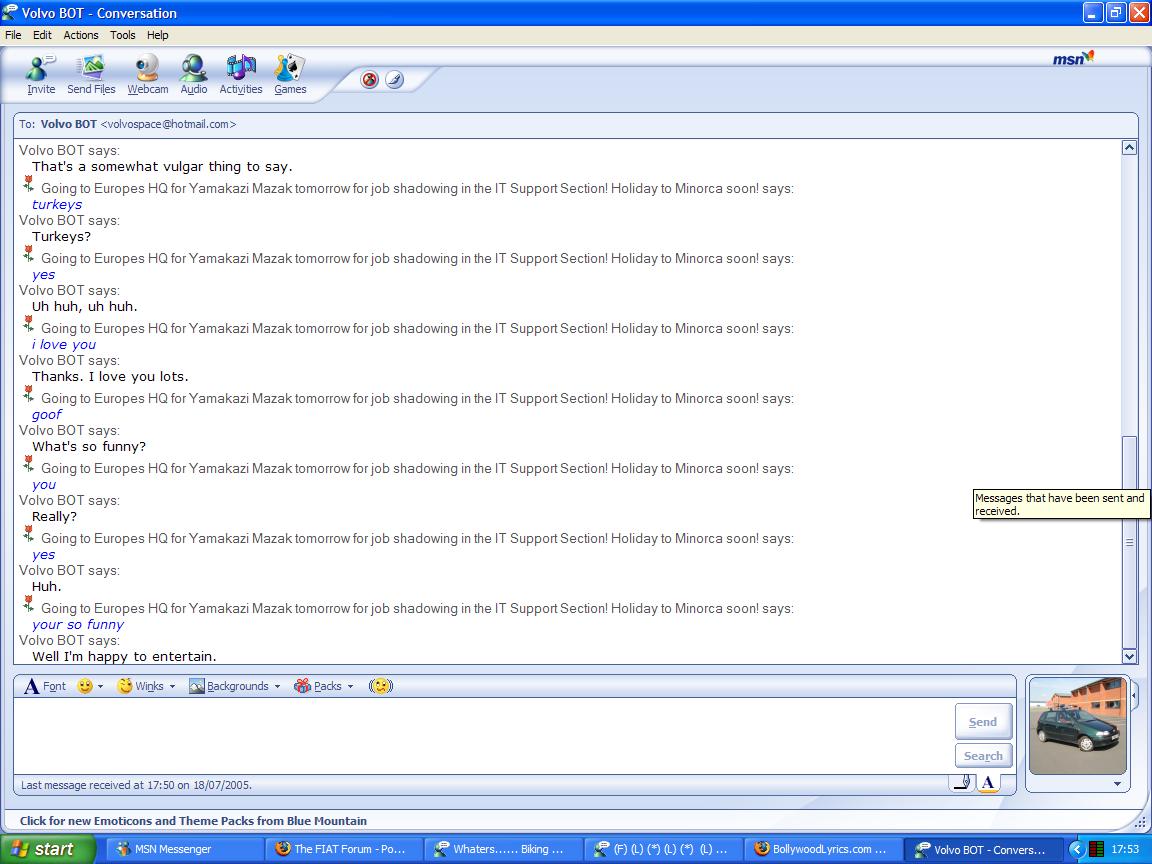The width and height of the screenshot is (1152, 864).
Task: Click the smiley emoticon icon
Action: pos(85,686)
